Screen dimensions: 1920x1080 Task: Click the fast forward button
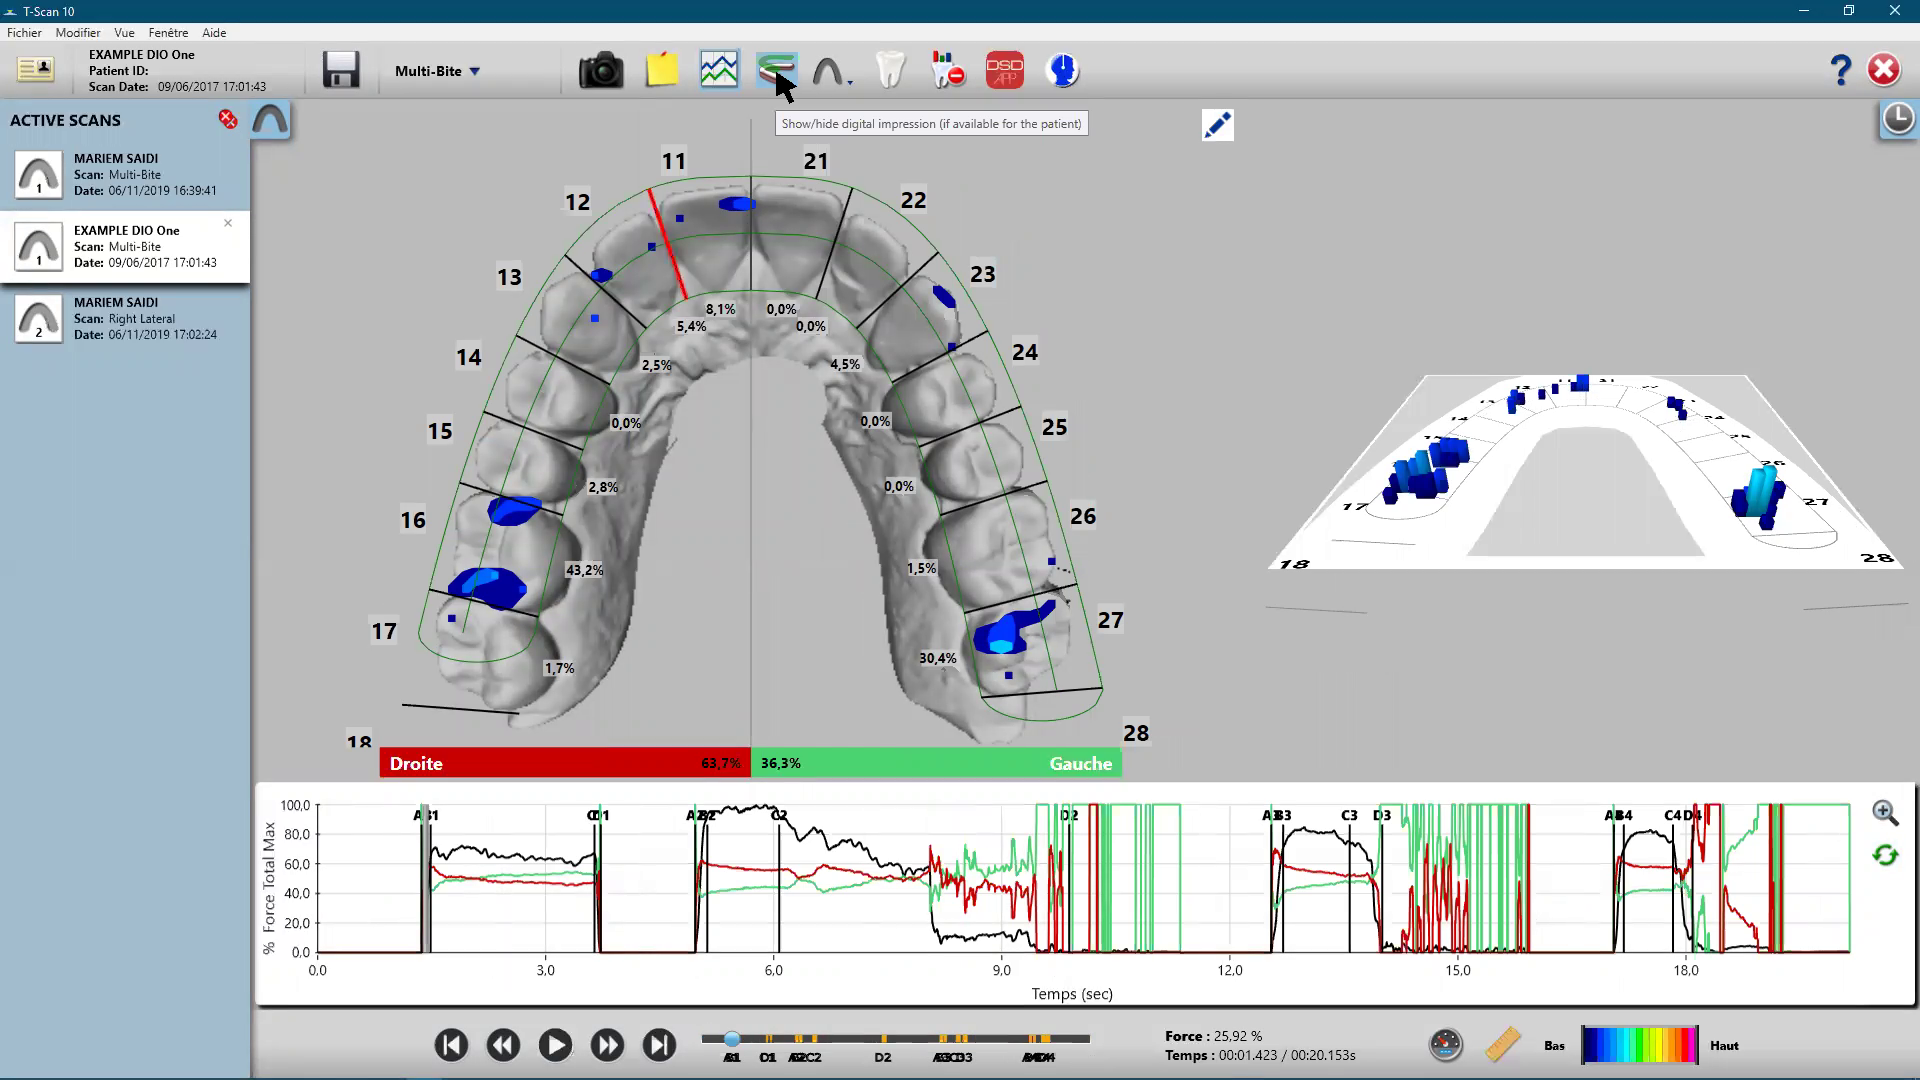coord(607,1045)
